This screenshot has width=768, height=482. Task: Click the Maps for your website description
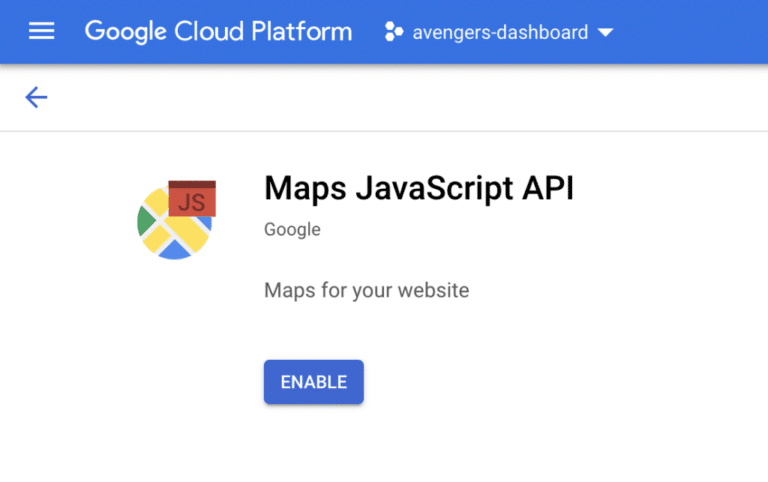(x=366, y=290)
